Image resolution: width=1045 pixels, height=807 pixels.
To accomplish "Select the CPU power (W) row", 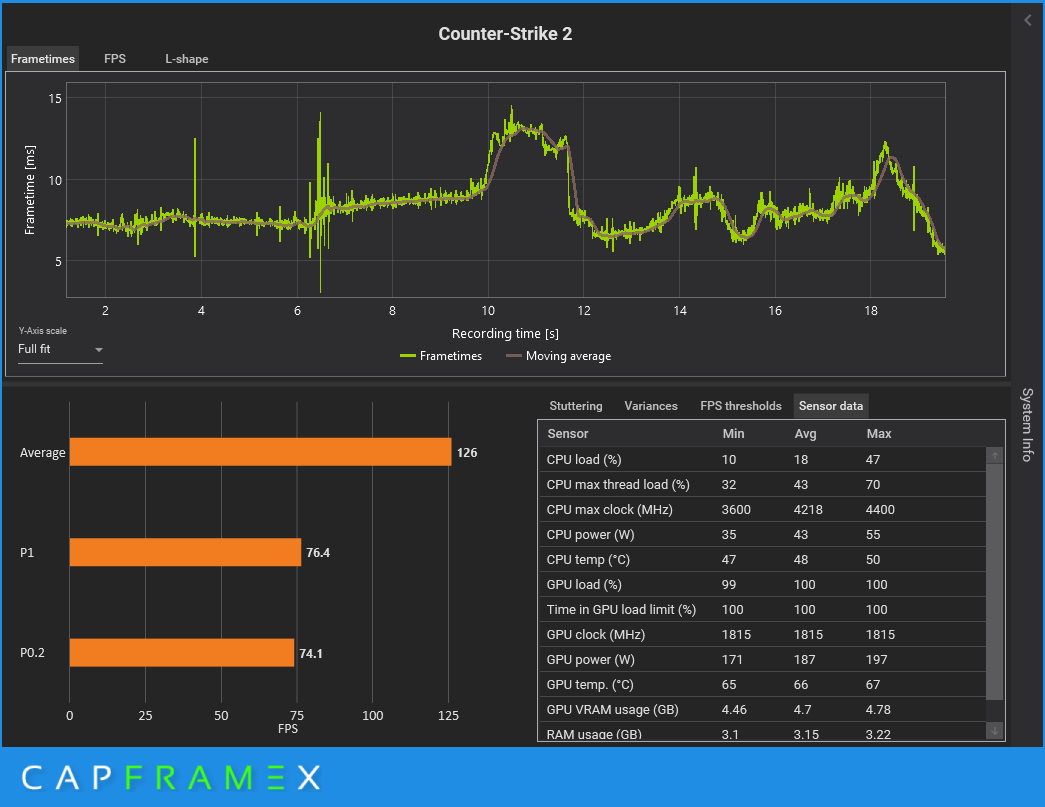I will [x=762, y=534].
